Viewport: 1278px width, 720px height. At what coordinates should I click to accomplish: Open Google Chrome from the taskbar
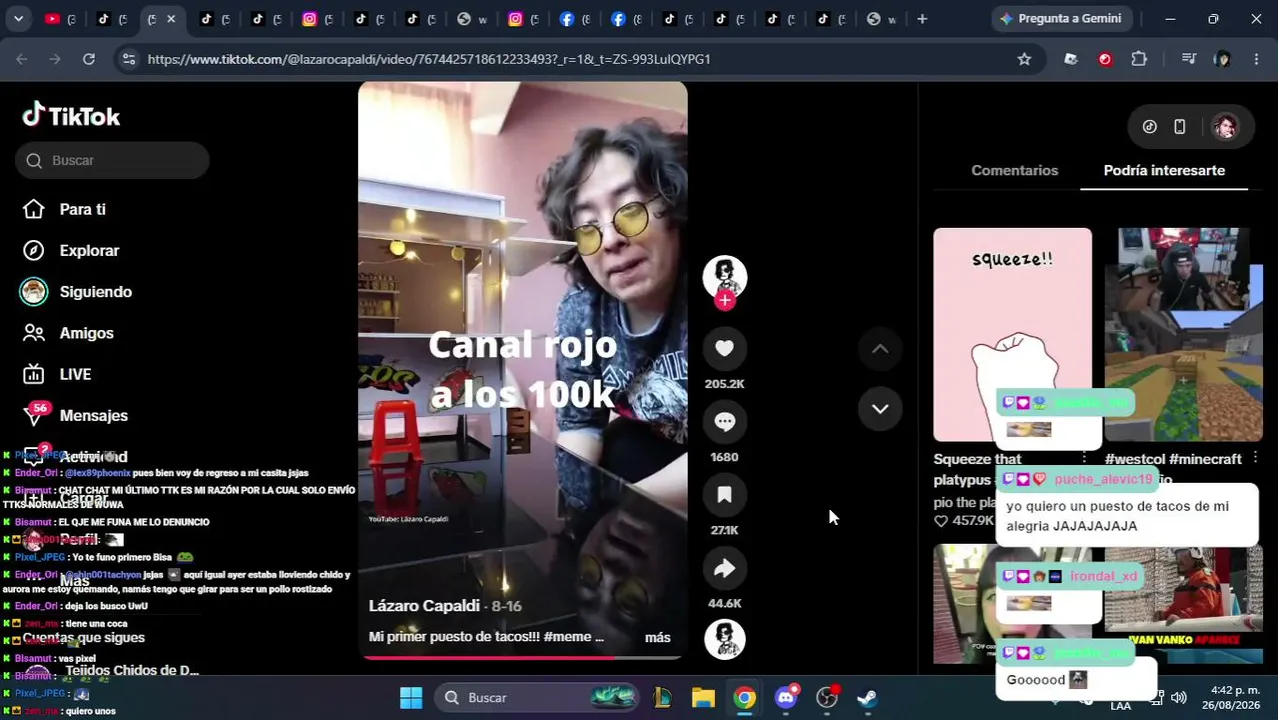coord(745,697)
